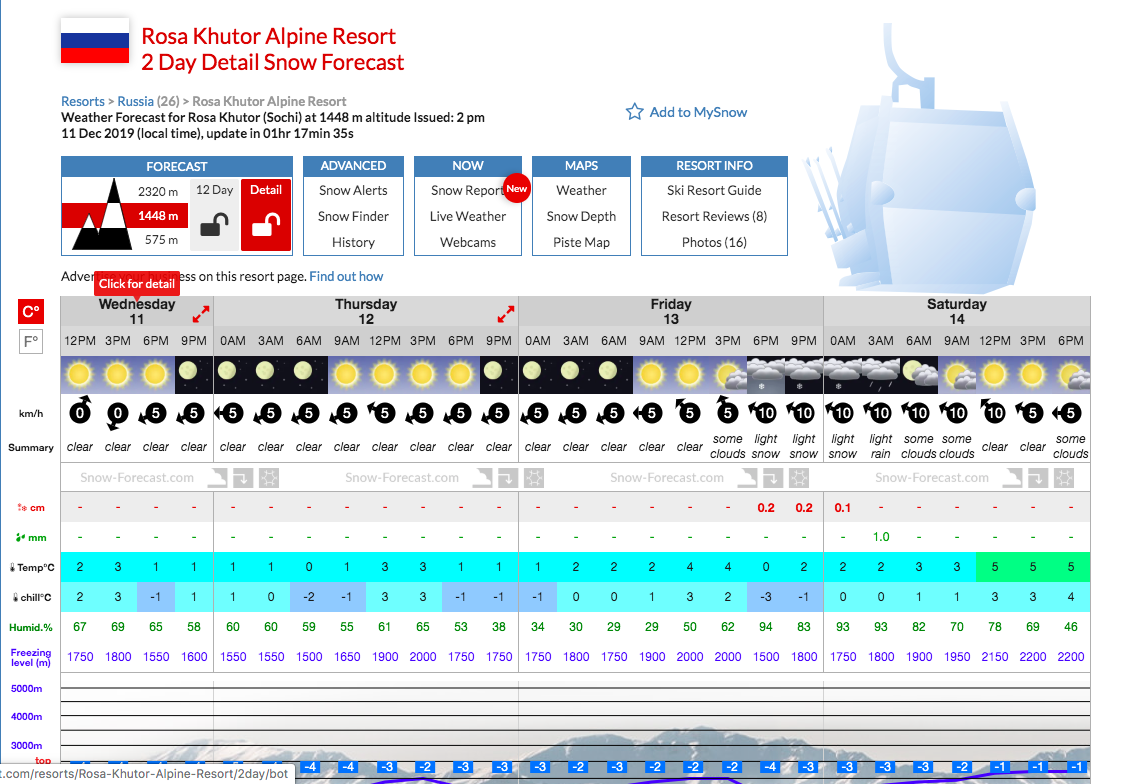Screen dimensions: 1123x784
Task: Open Live Weather
Action: tap(468, 216)
